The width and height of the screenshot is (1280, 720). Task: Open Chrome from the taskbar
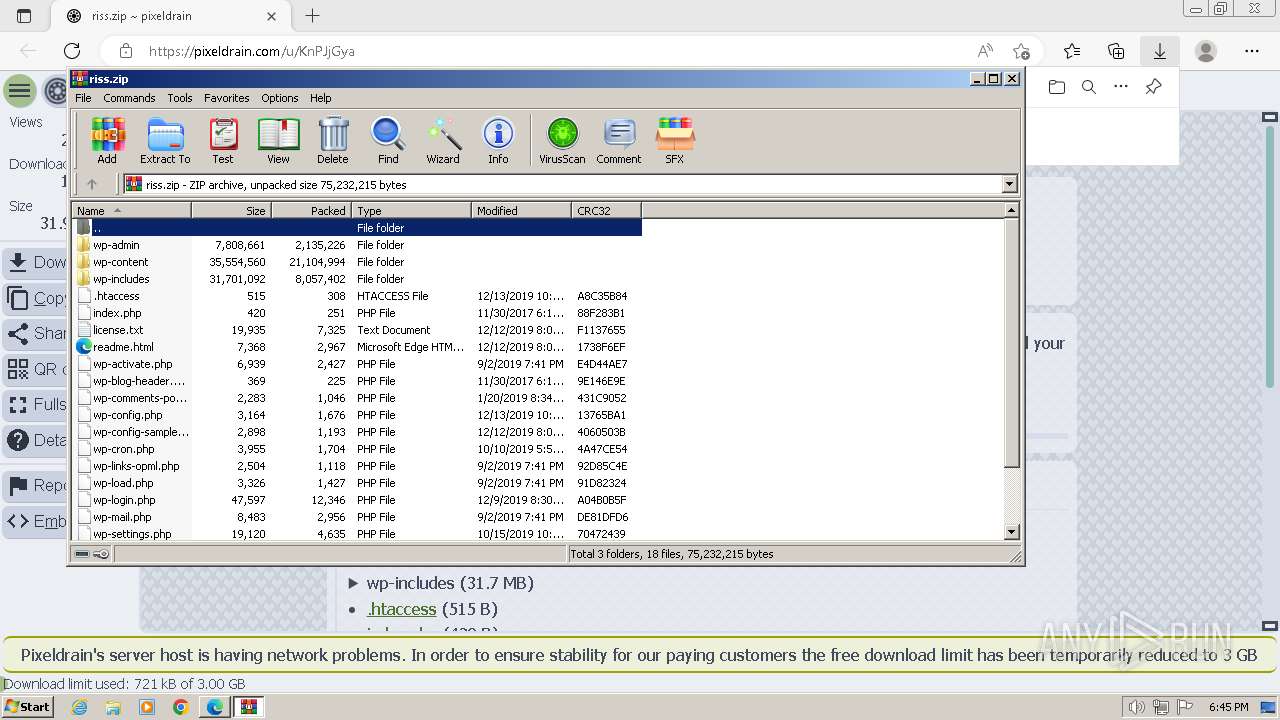click(x=180, y=707)
